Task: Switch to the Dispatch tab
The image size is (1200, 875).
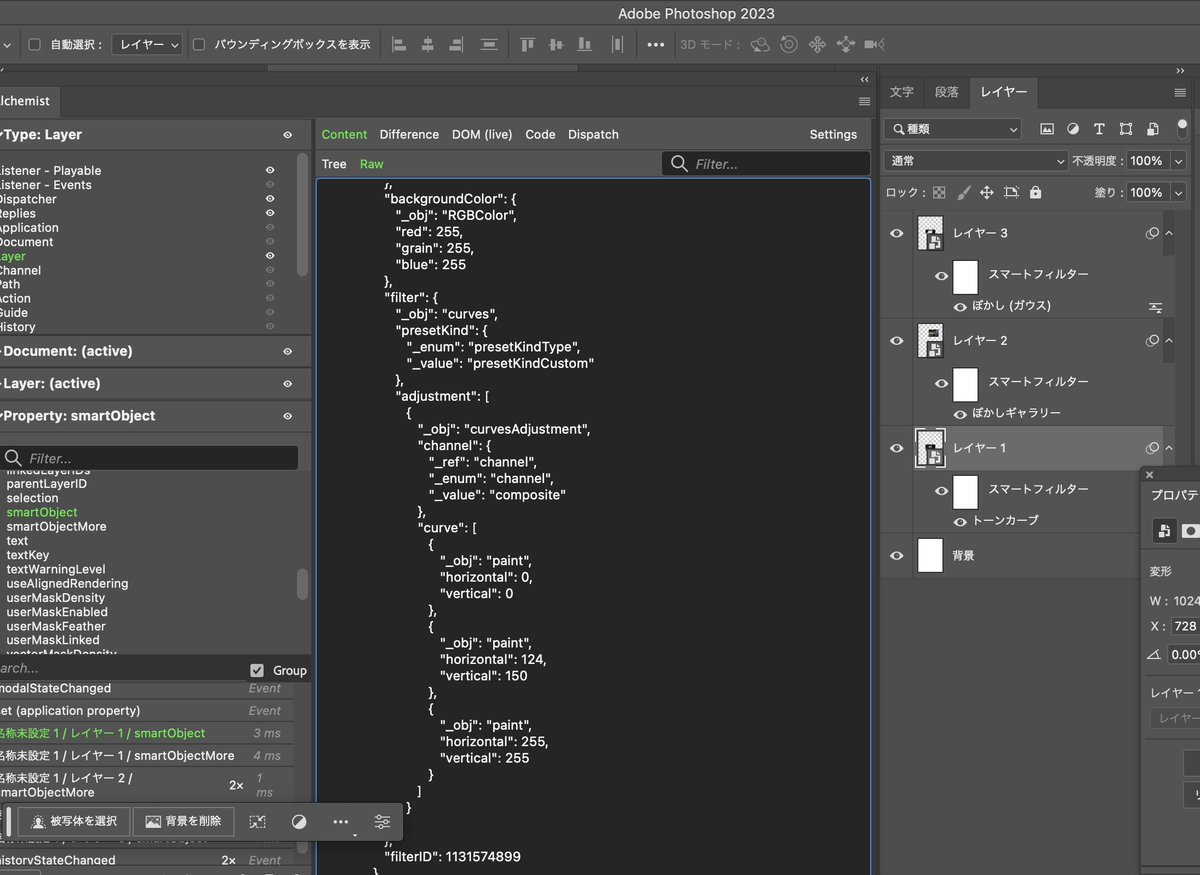Action: pyautogui.click(x=593, y=134)
